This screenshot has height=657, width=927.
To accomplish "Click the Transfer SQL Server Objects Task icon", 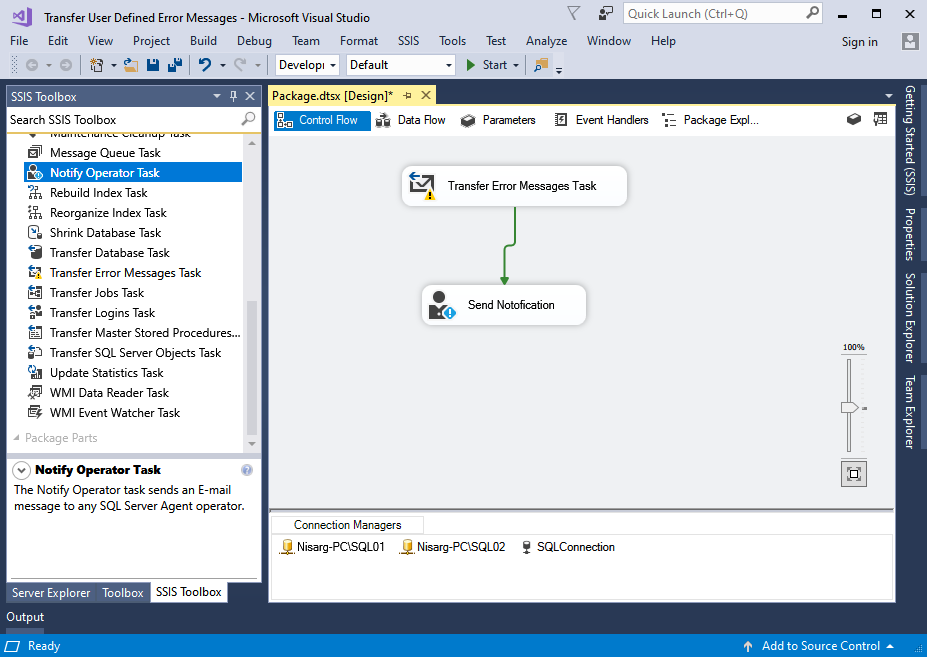I will click(x=35, y=352).
